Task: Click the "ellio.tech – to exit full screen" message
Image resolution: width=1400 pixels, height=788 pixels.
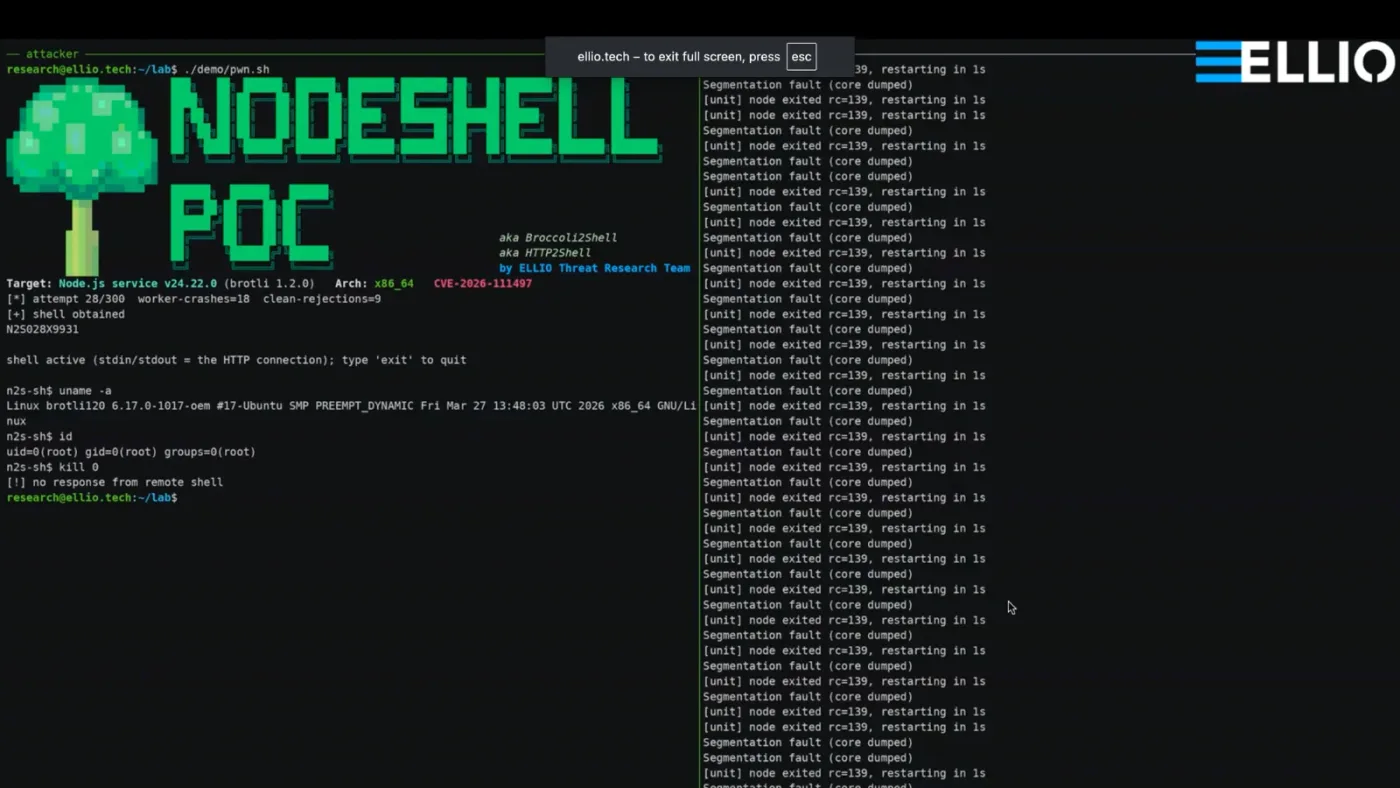Action: (x=678, y=57)
